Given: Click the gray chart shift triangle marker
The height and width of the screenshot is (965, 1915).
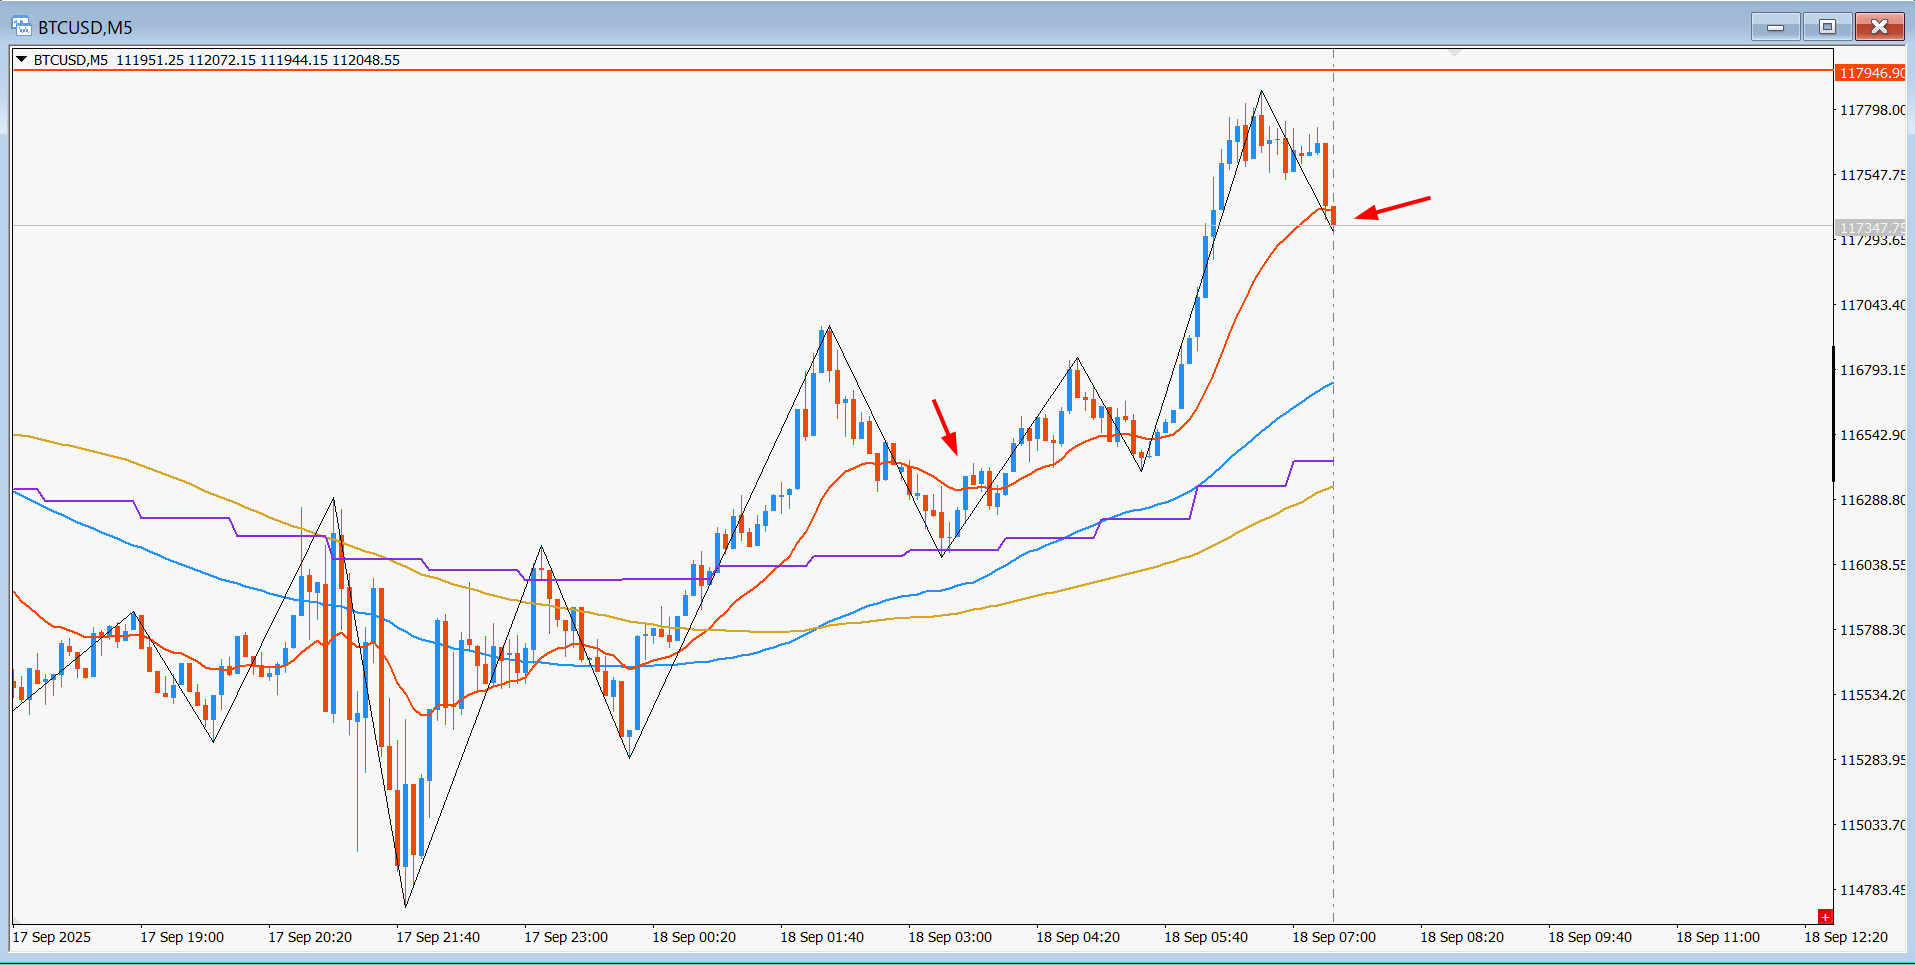Looking at the screenshot, I should [x=1455, y=51].
